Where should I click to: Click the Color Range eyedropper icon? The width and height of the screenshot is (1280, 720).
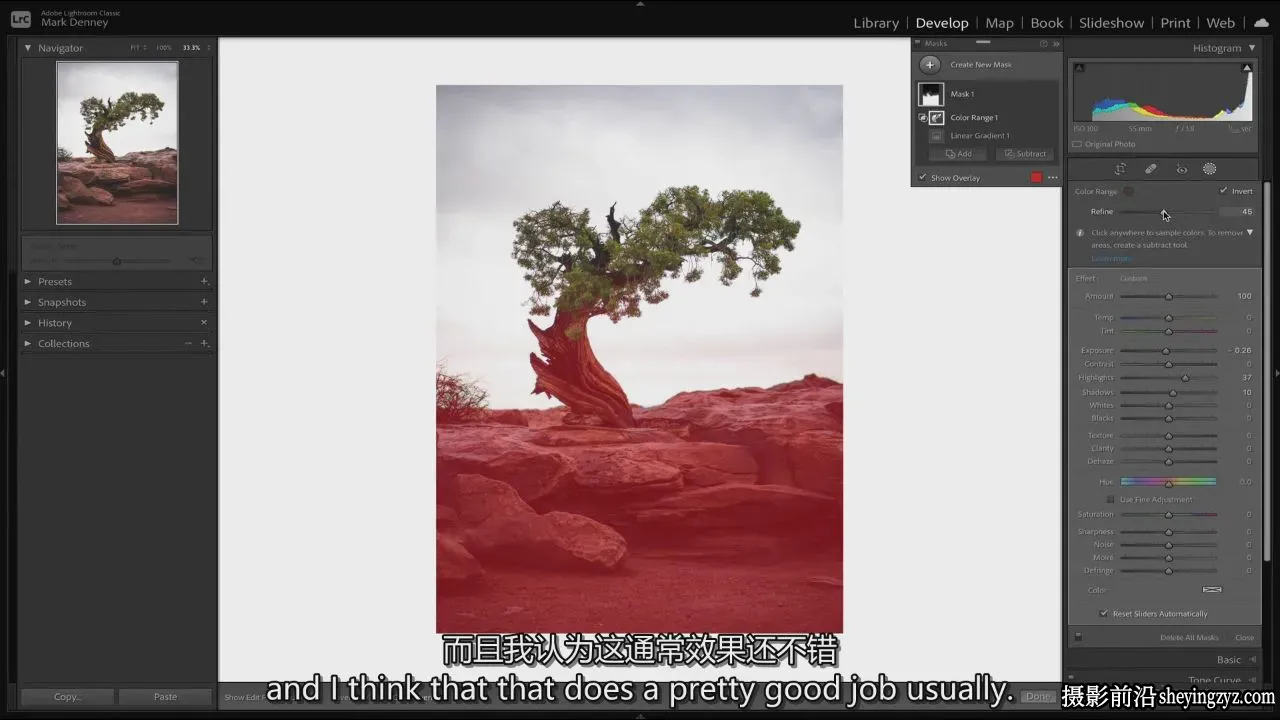(x=1128, y=191)
